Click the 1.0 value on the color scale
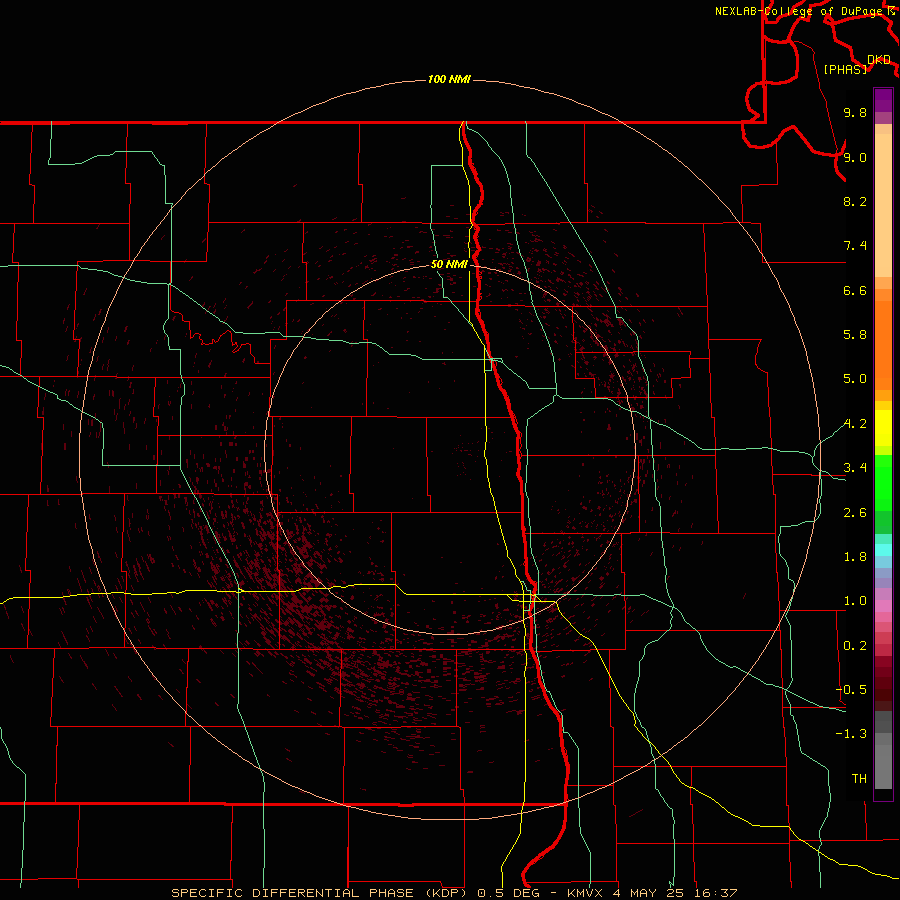The image size is (900, 900). pos(855,601)
